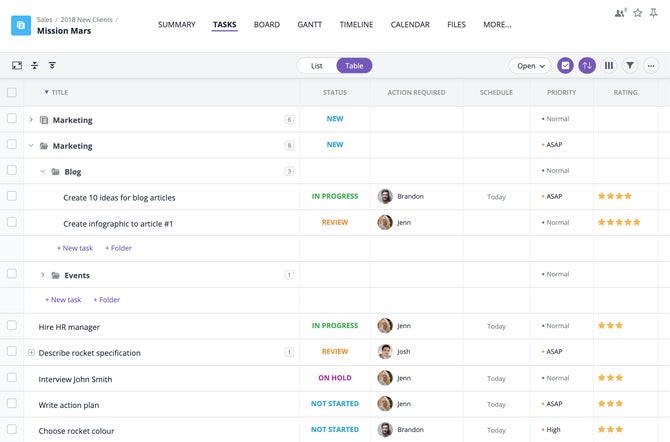Add New task under Blog folder
The width and height of the screenshot is (670, 442).
75,248
